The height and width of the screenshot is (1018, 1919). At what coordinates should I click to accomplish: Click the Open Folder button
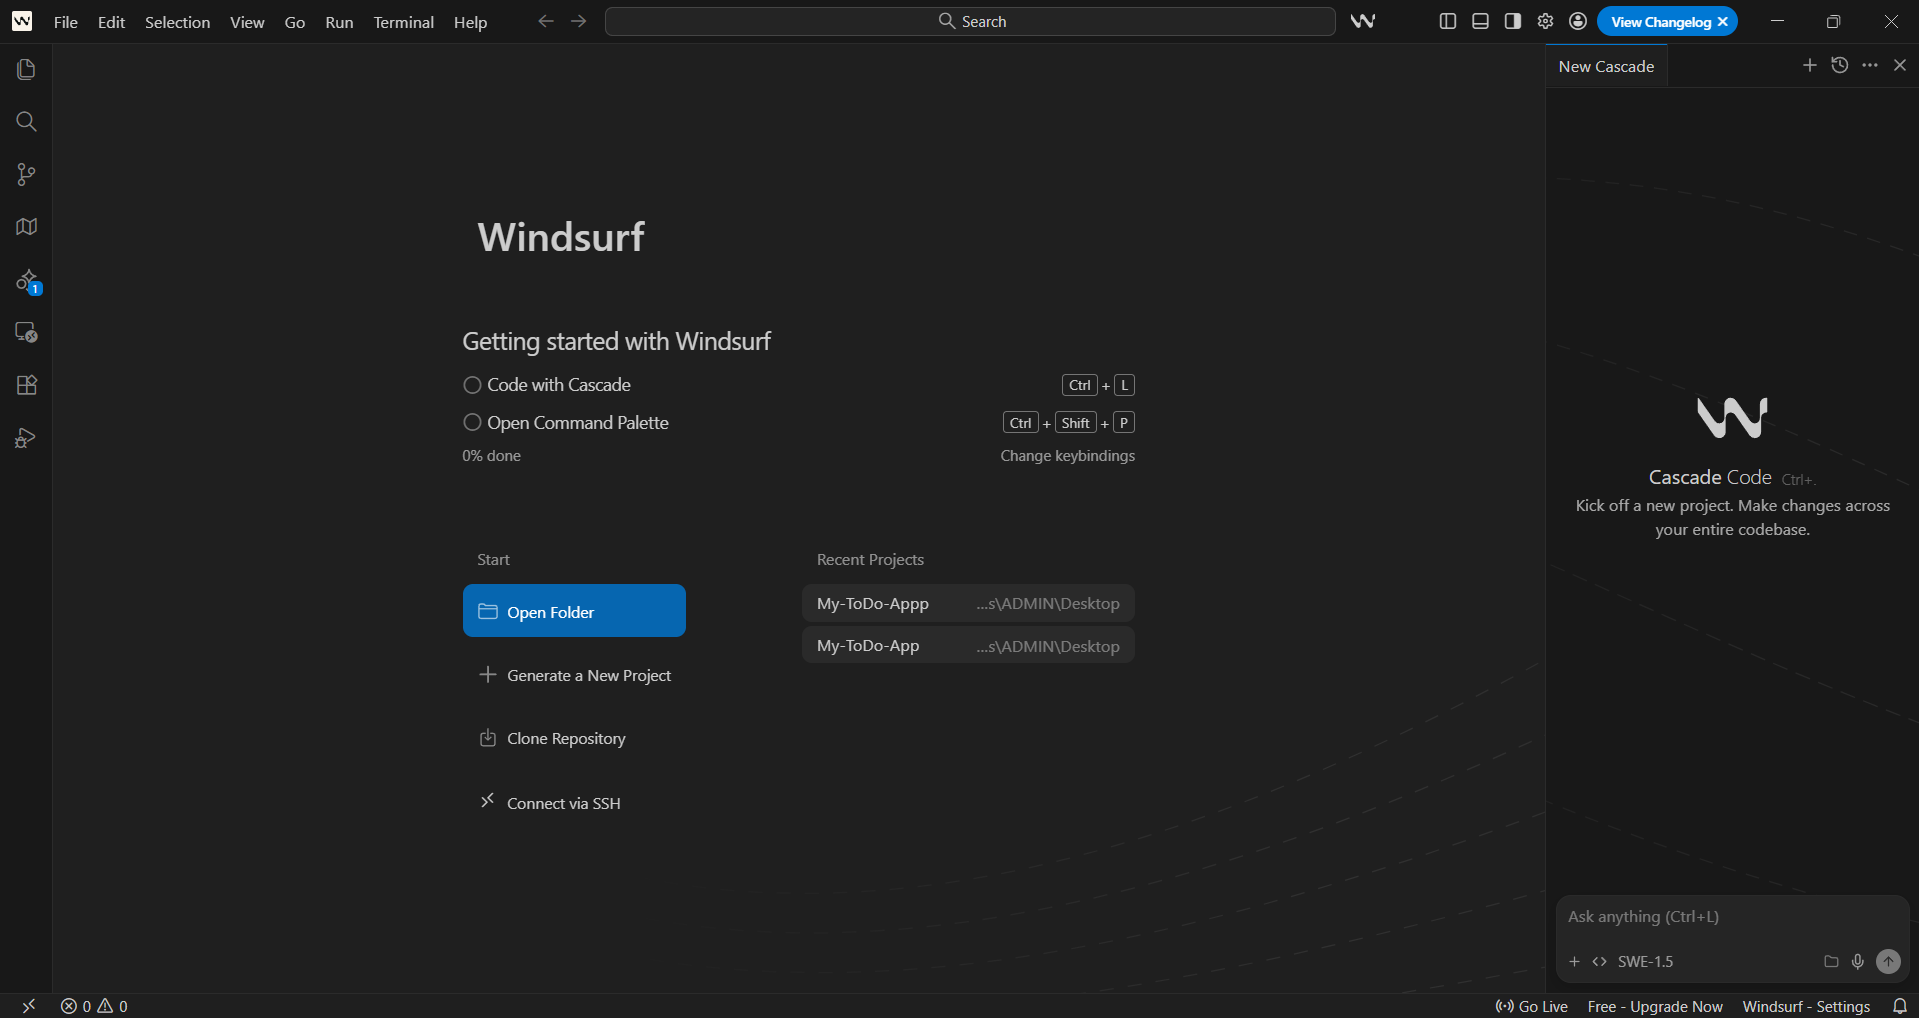click(574, 611)
